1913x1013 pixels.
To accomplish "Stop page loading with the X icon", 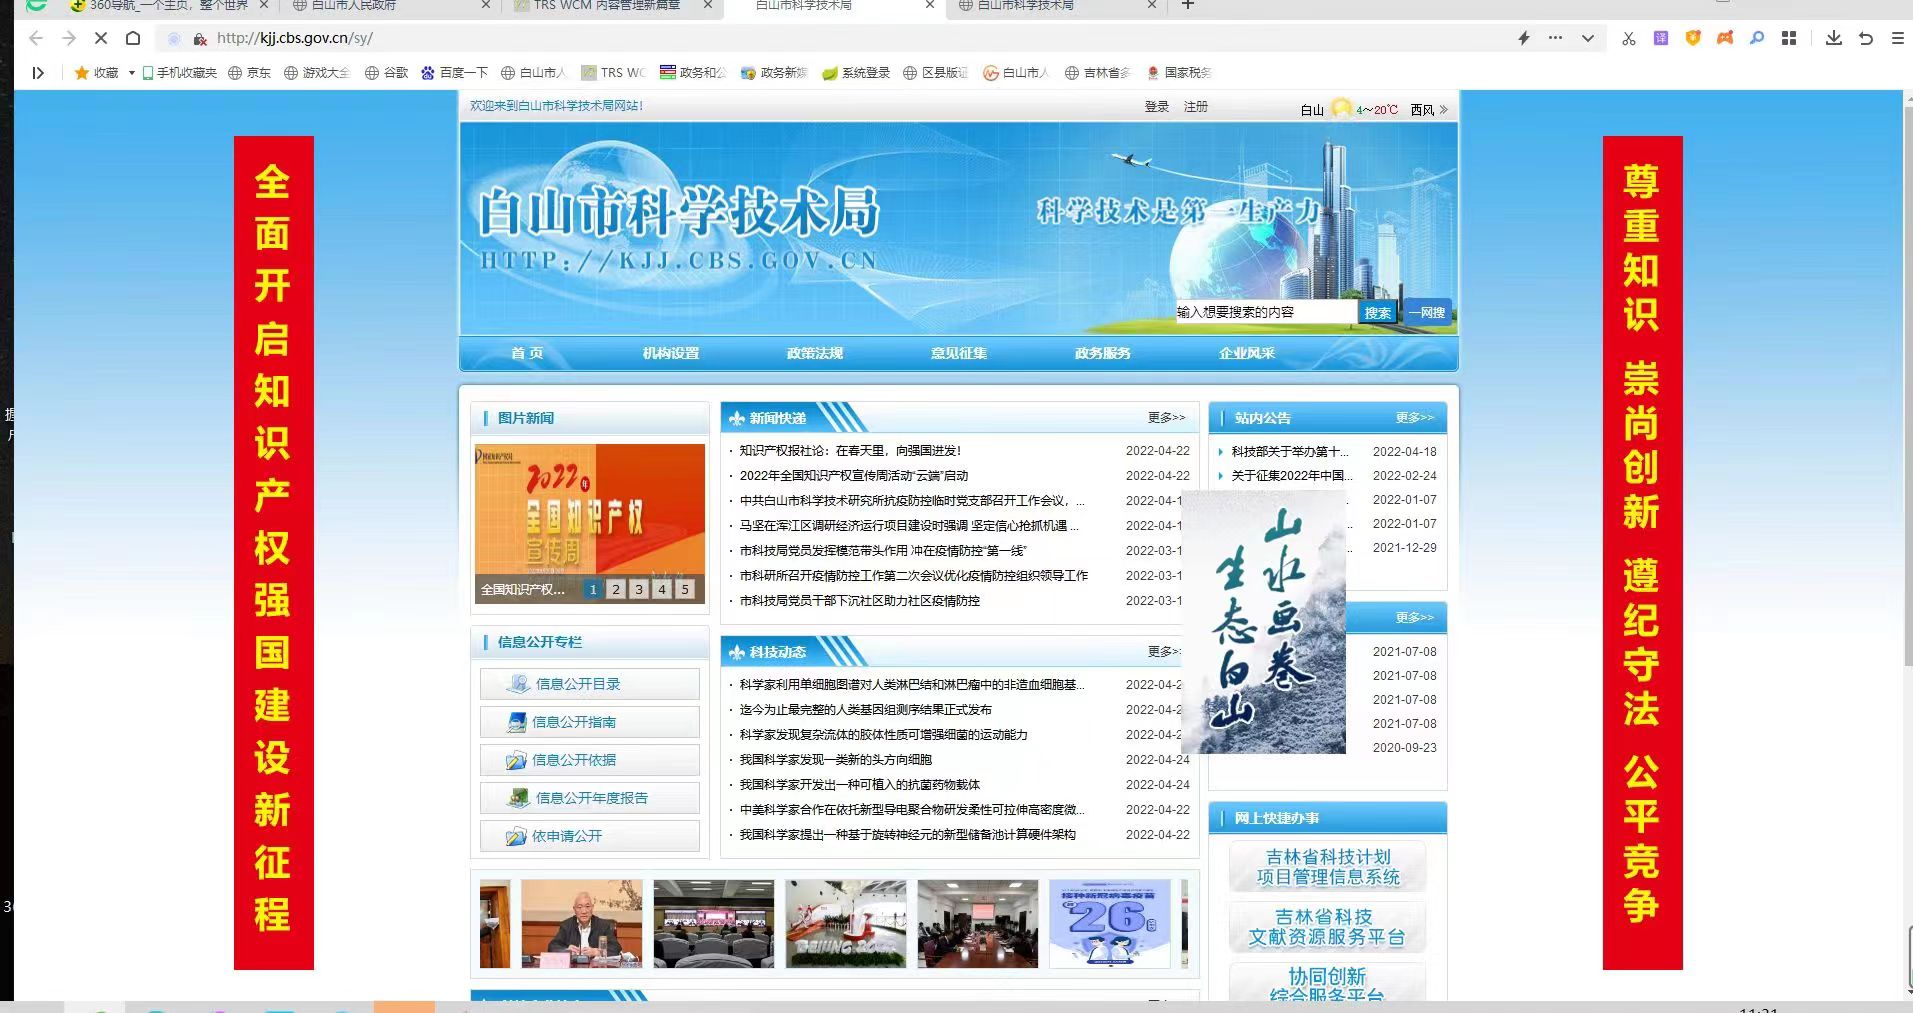I will point(101,38).
